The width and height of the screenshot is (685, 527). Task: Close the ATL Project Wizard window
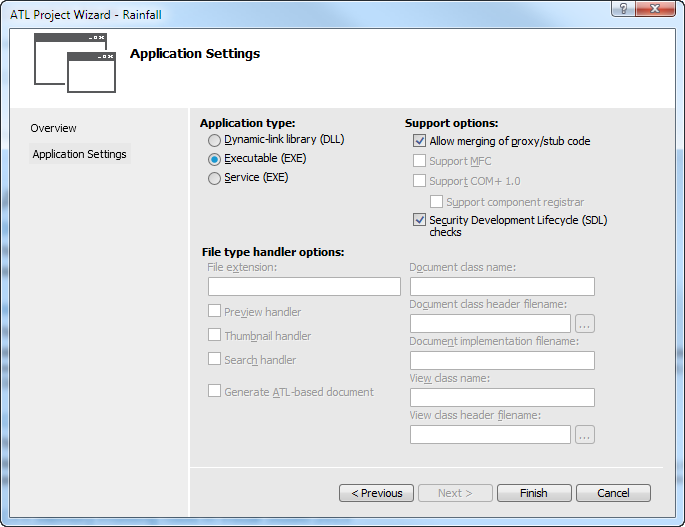click(x=655, y=8)
